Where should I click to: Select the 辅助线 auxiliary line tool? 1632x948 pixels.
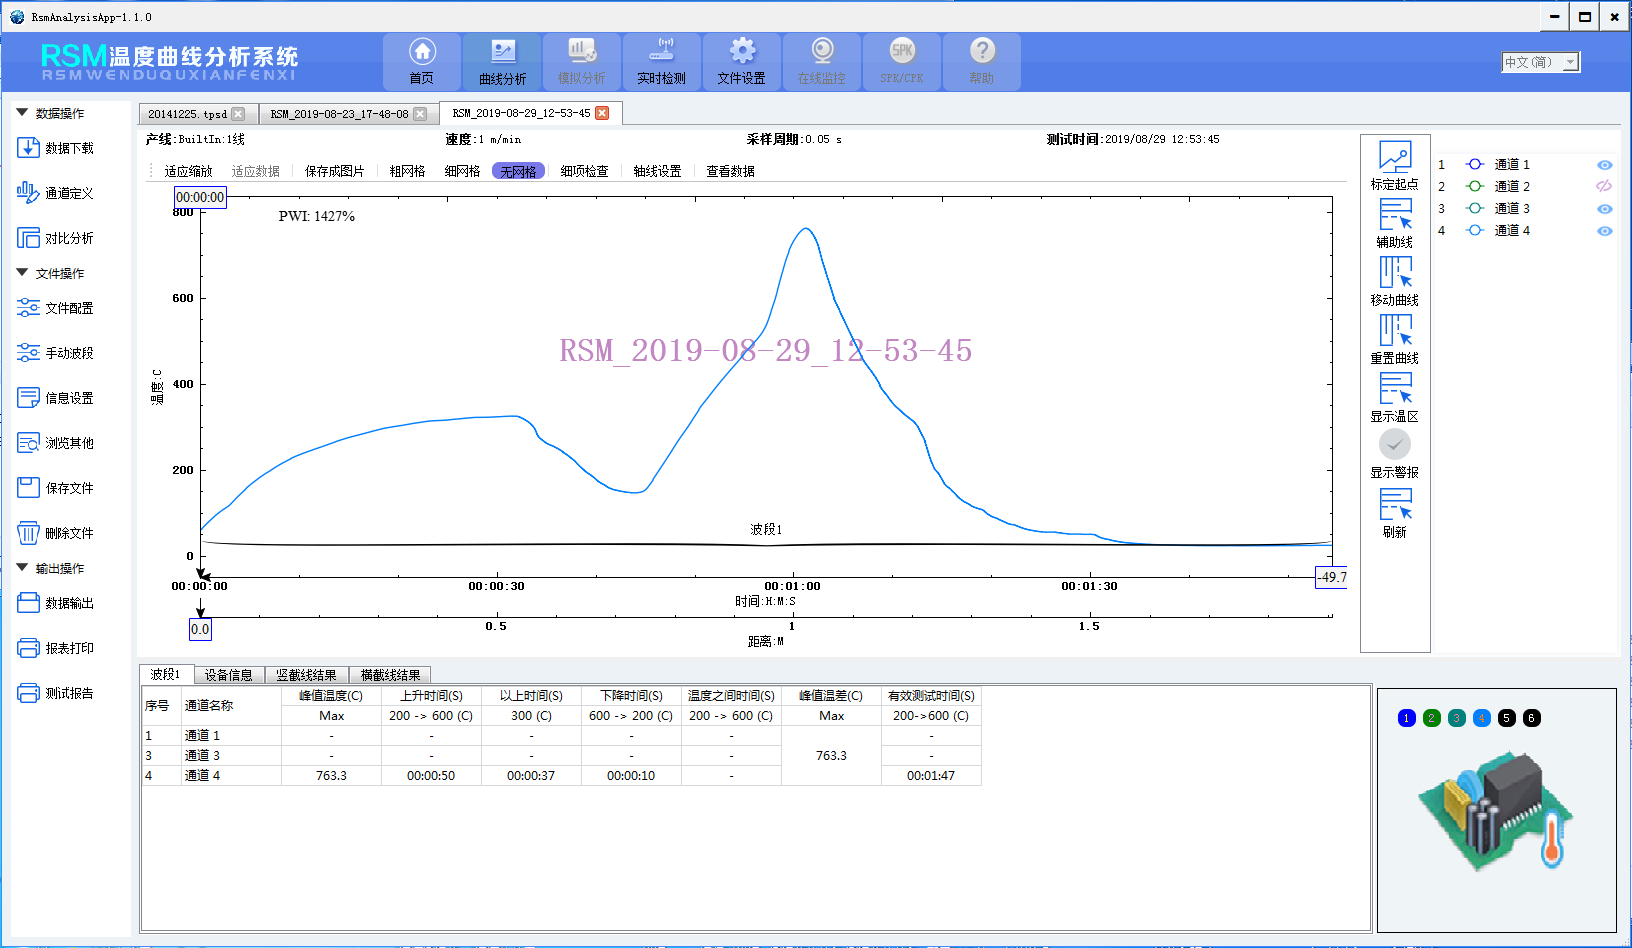click(1395, 215)
